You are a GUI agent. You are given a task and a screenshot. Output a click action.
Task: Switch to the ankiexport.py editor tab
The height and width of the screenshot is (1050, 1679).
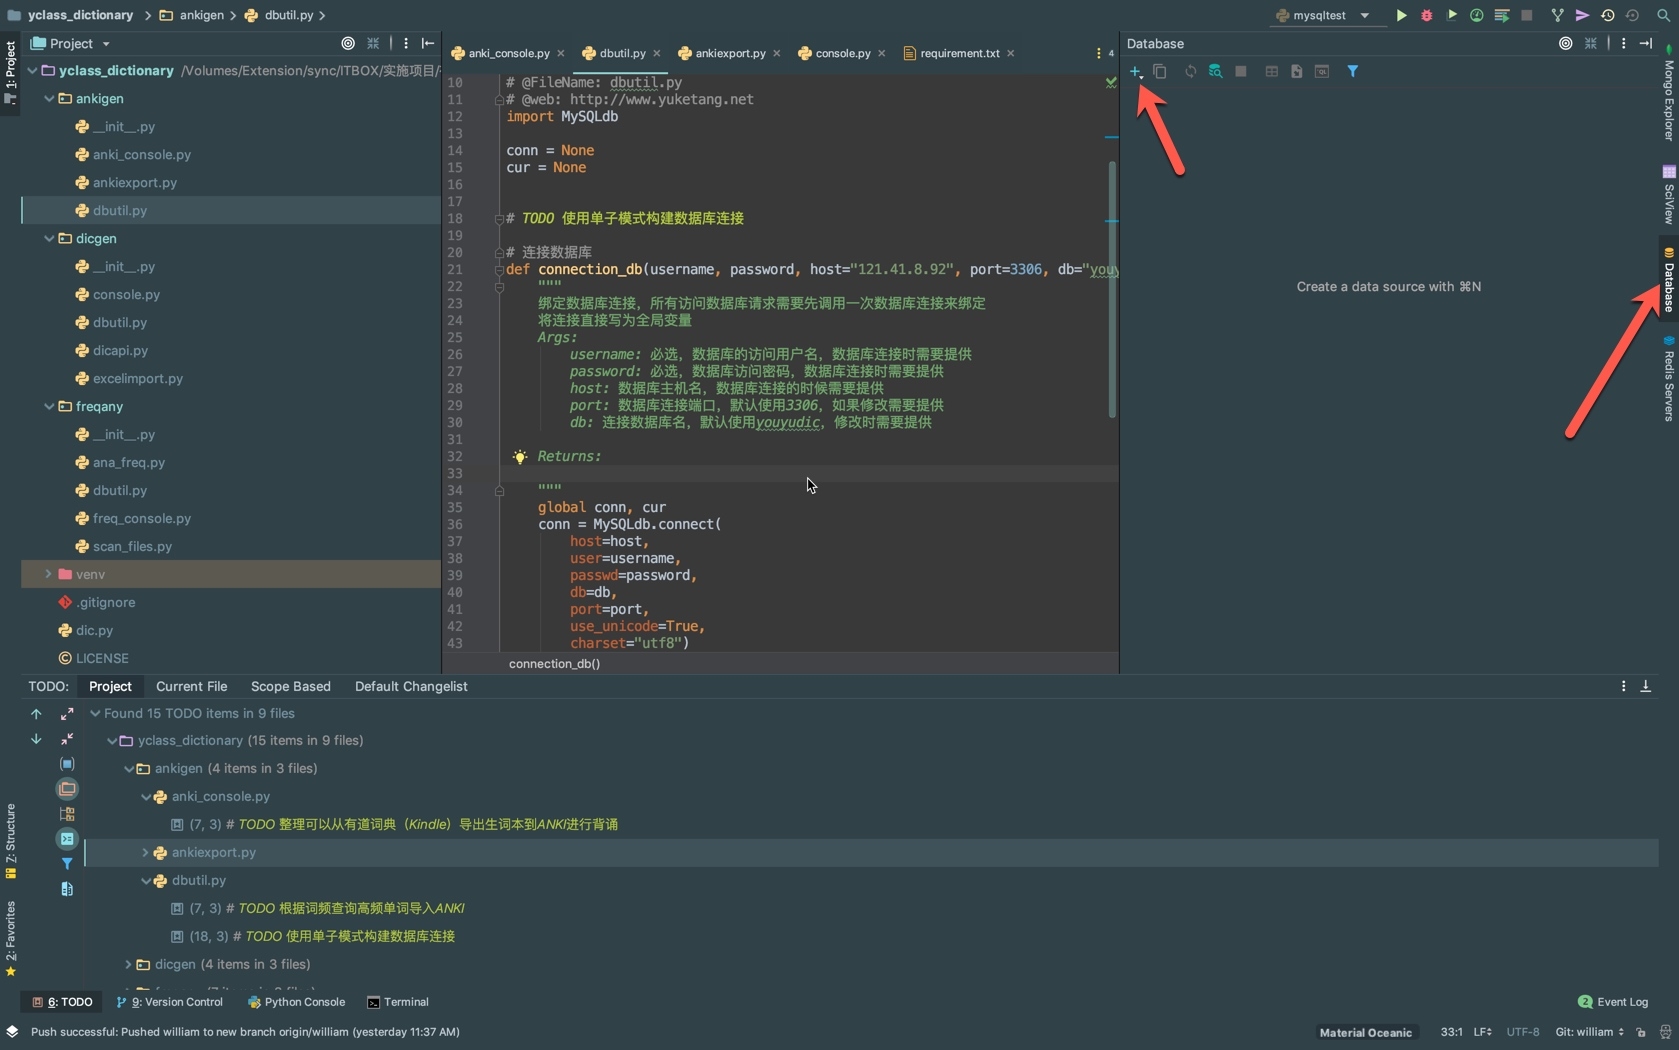(x=729, y=53)
